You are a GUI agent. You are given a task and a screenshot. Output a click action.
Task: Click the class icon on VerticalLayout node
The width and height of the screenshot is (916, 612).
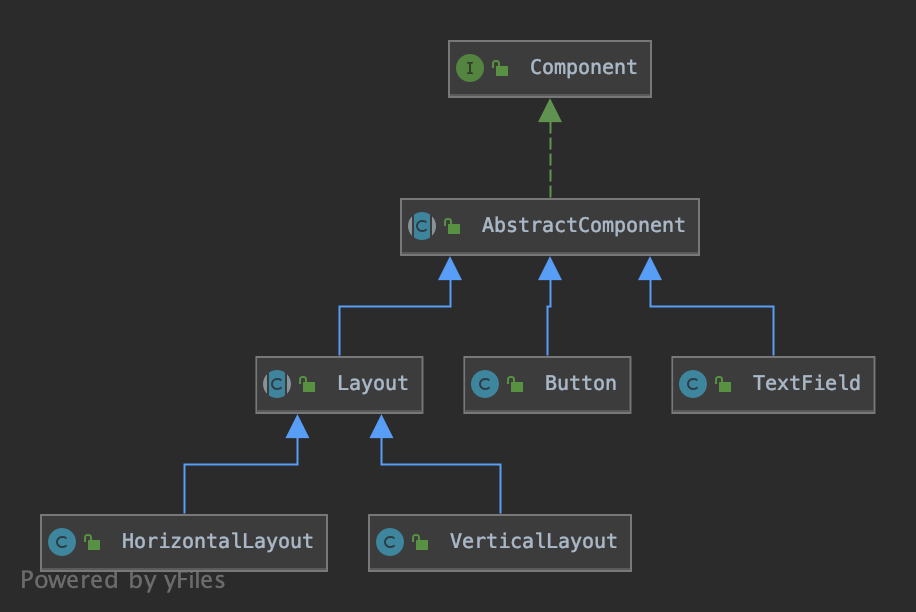[389, 542]
